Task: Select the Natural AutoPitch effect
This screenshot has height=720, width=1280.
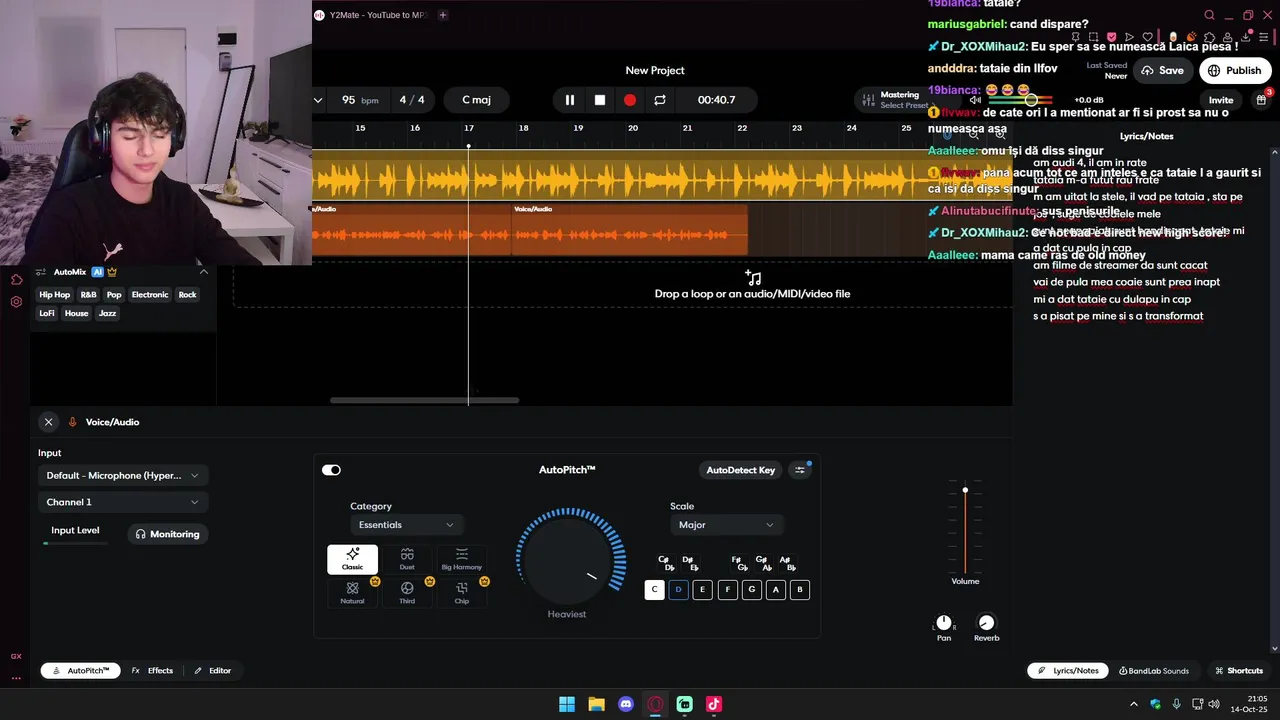Action: coord(352,593)
